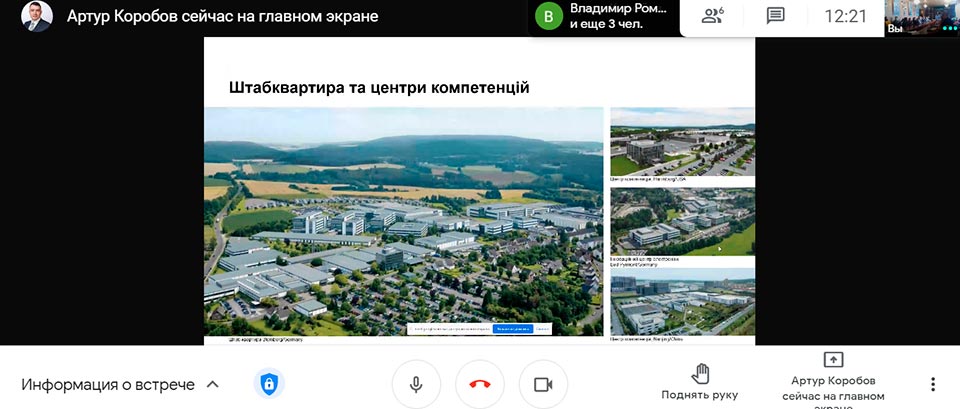Viewport: 960px width, 409px height.
Task: Click the large headquarters aerial photo
Action: 403,222
